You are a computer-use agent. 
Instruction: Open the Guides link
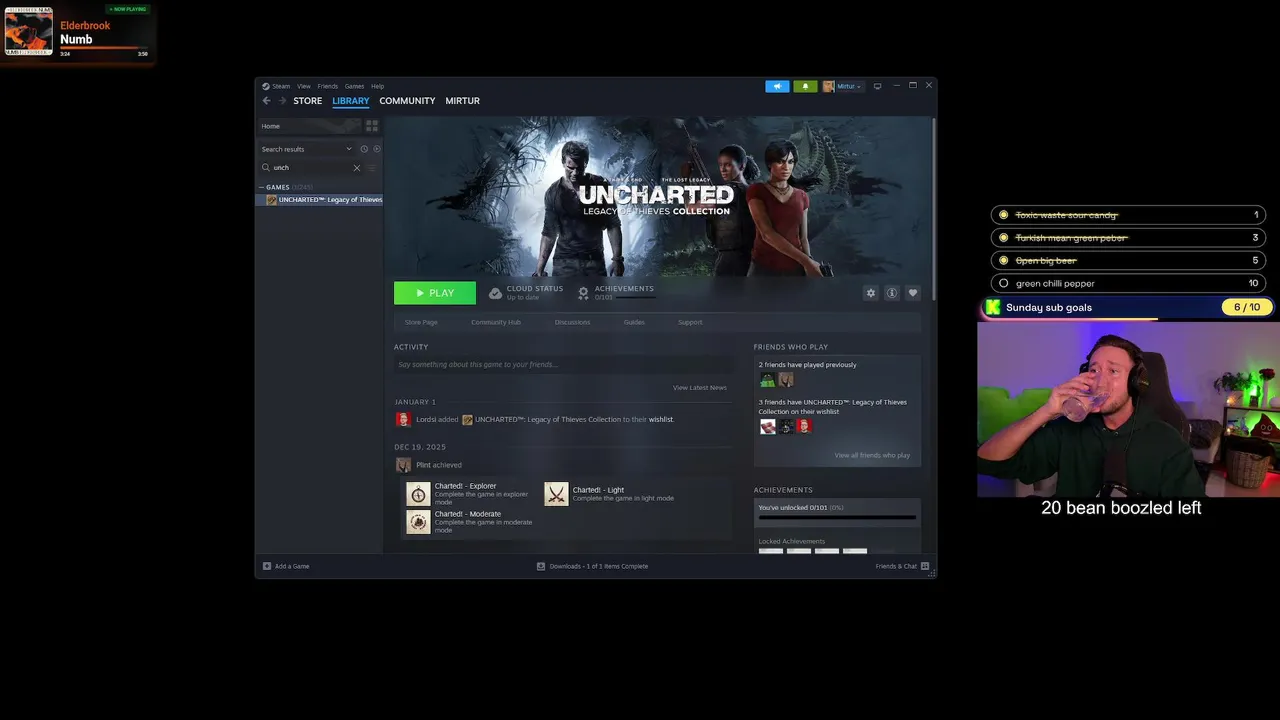click(634, 322)
